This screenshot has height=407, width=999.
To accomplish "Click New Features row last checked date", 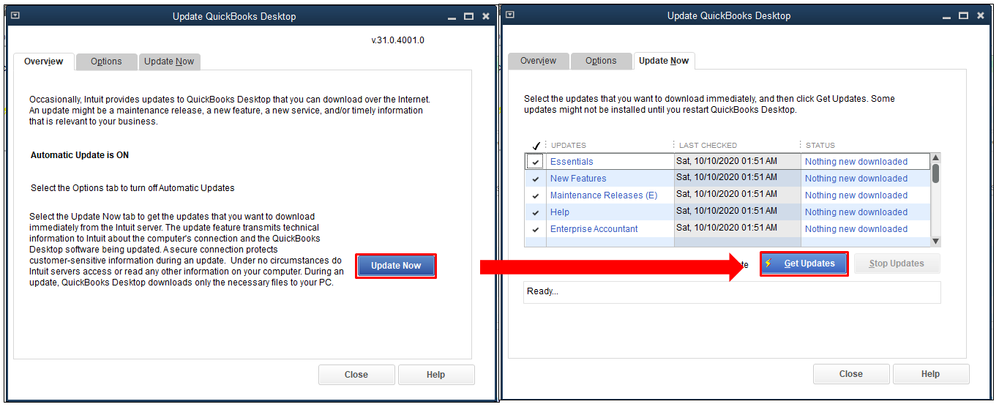I will coord(726,176).
